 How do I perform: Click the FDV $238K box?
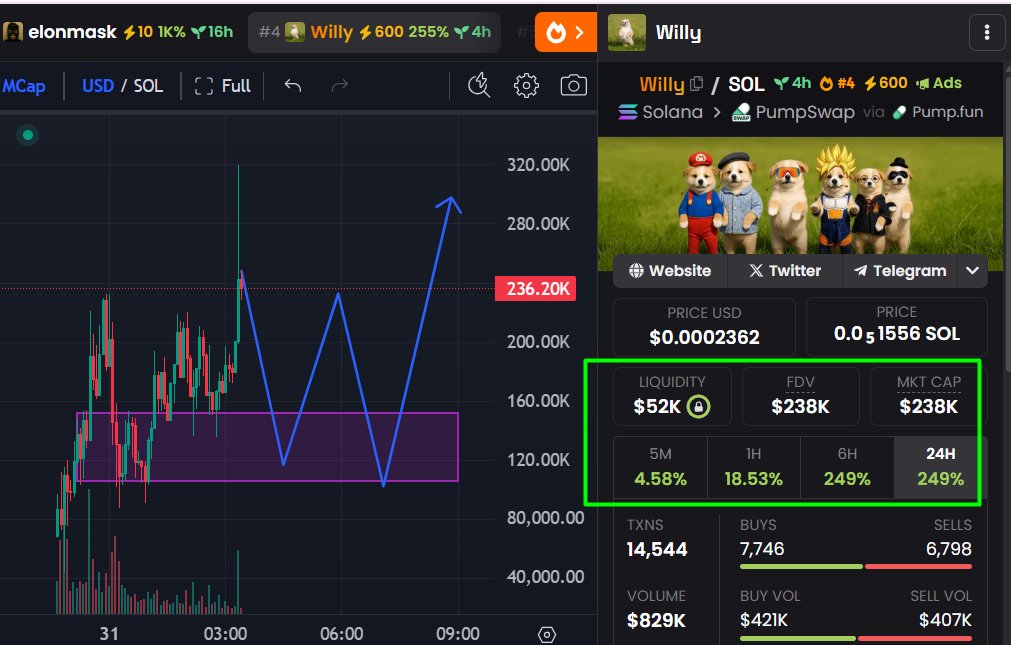pos(801,395)
